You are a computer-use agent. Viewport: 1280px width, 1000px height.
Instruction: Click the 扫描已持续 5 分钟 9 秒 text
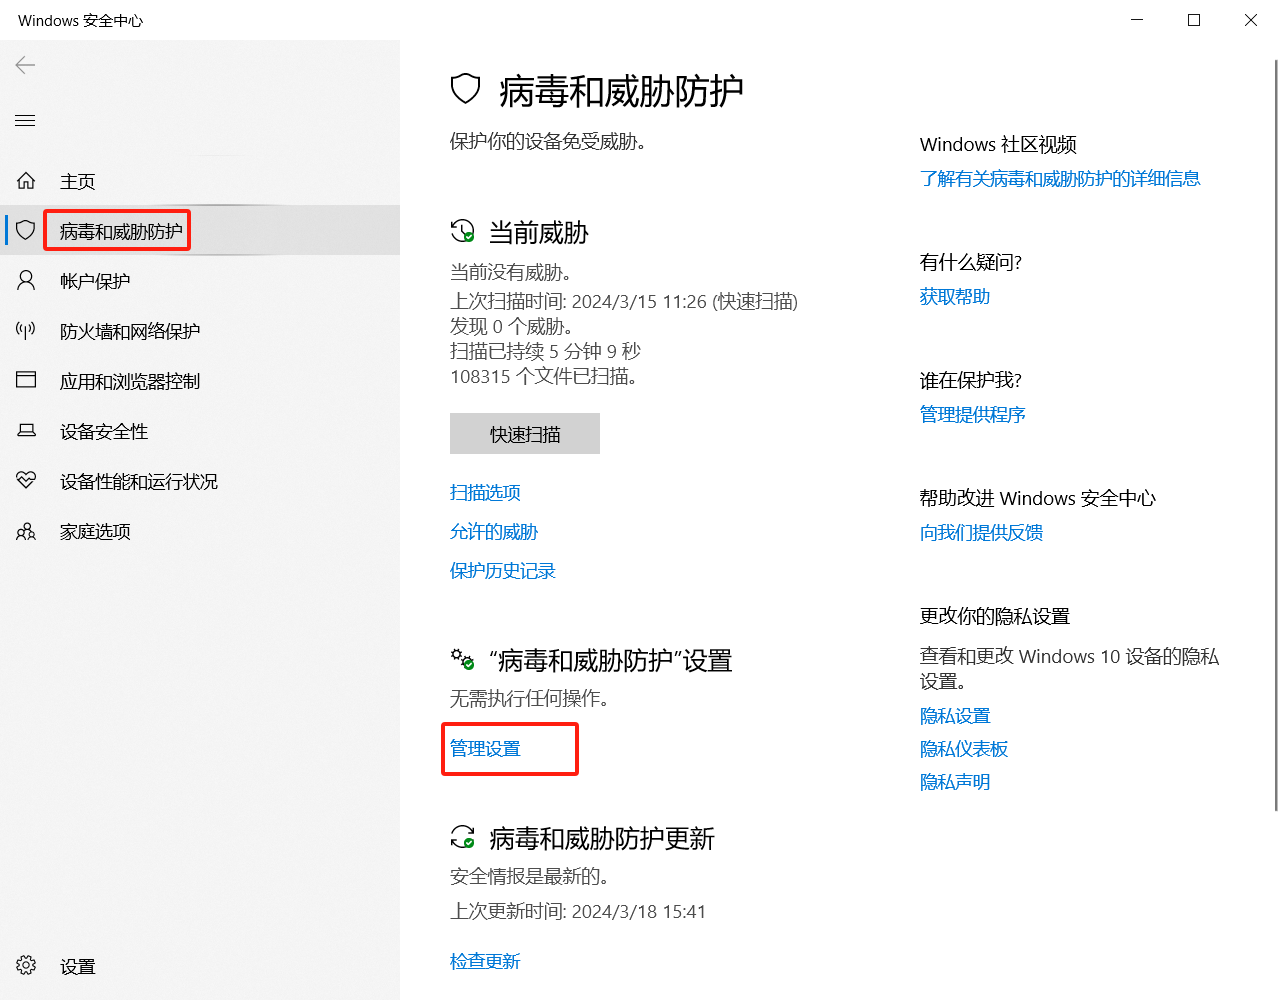click(546, 351)
